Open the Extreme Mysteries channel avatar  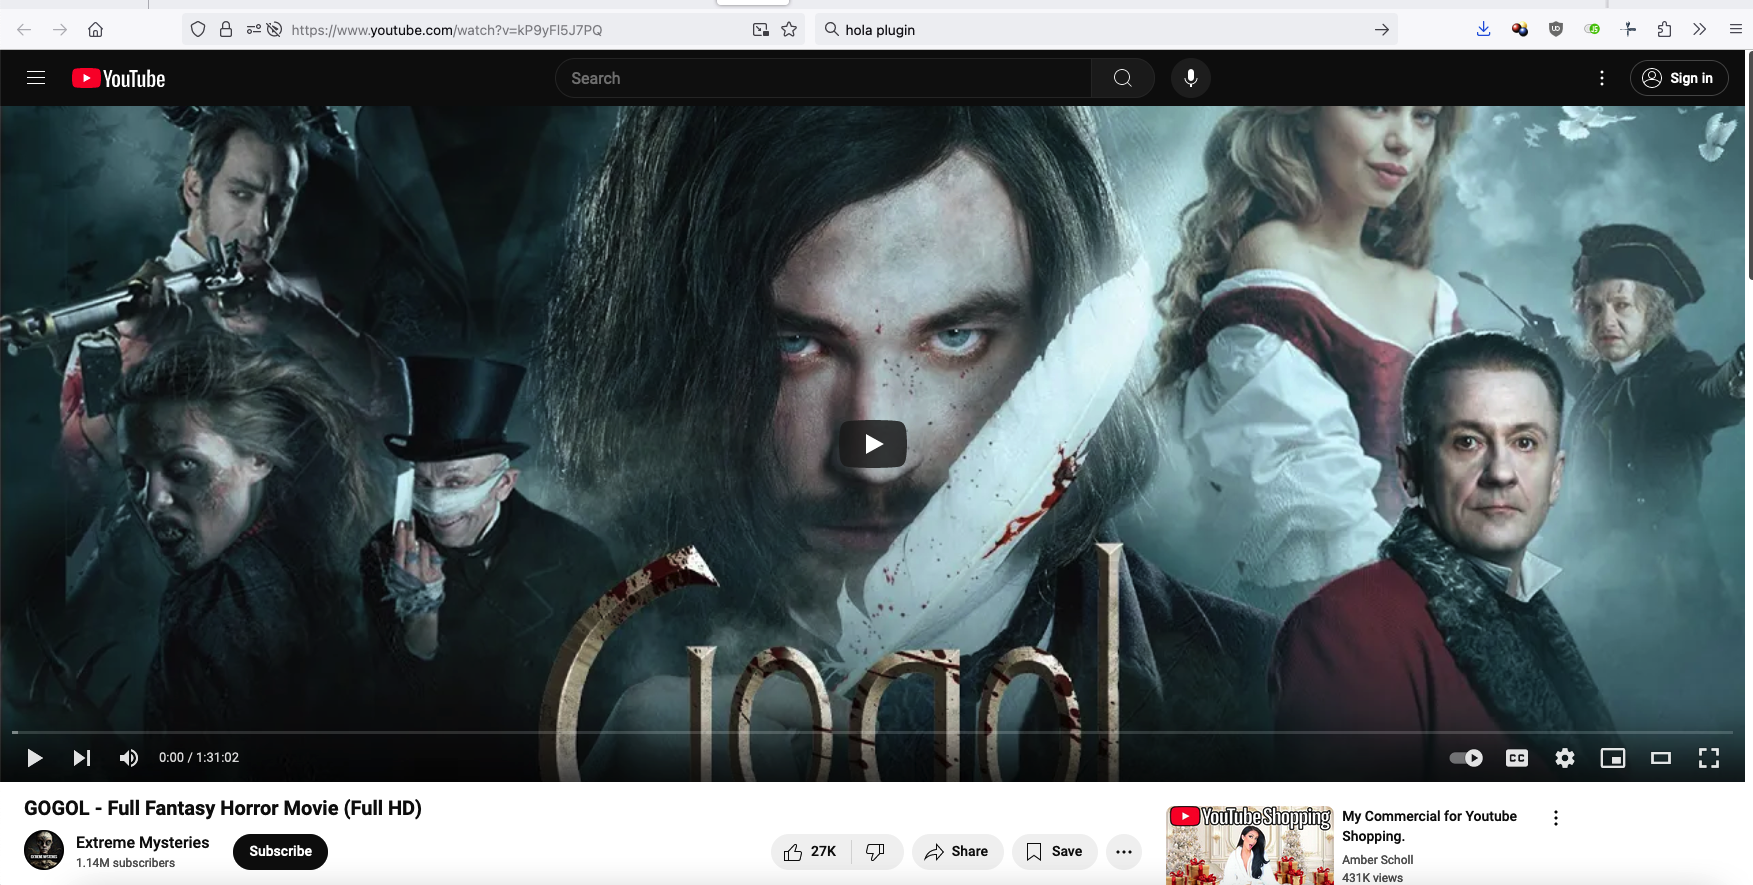[x=44, y=850]
